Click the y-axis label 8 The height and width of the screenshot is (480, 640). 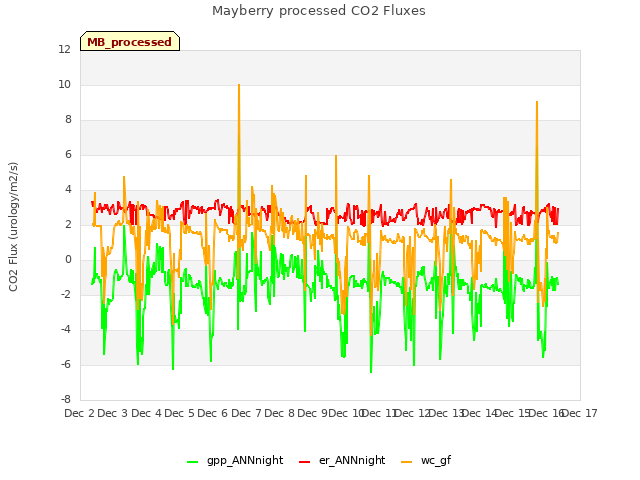68,120
